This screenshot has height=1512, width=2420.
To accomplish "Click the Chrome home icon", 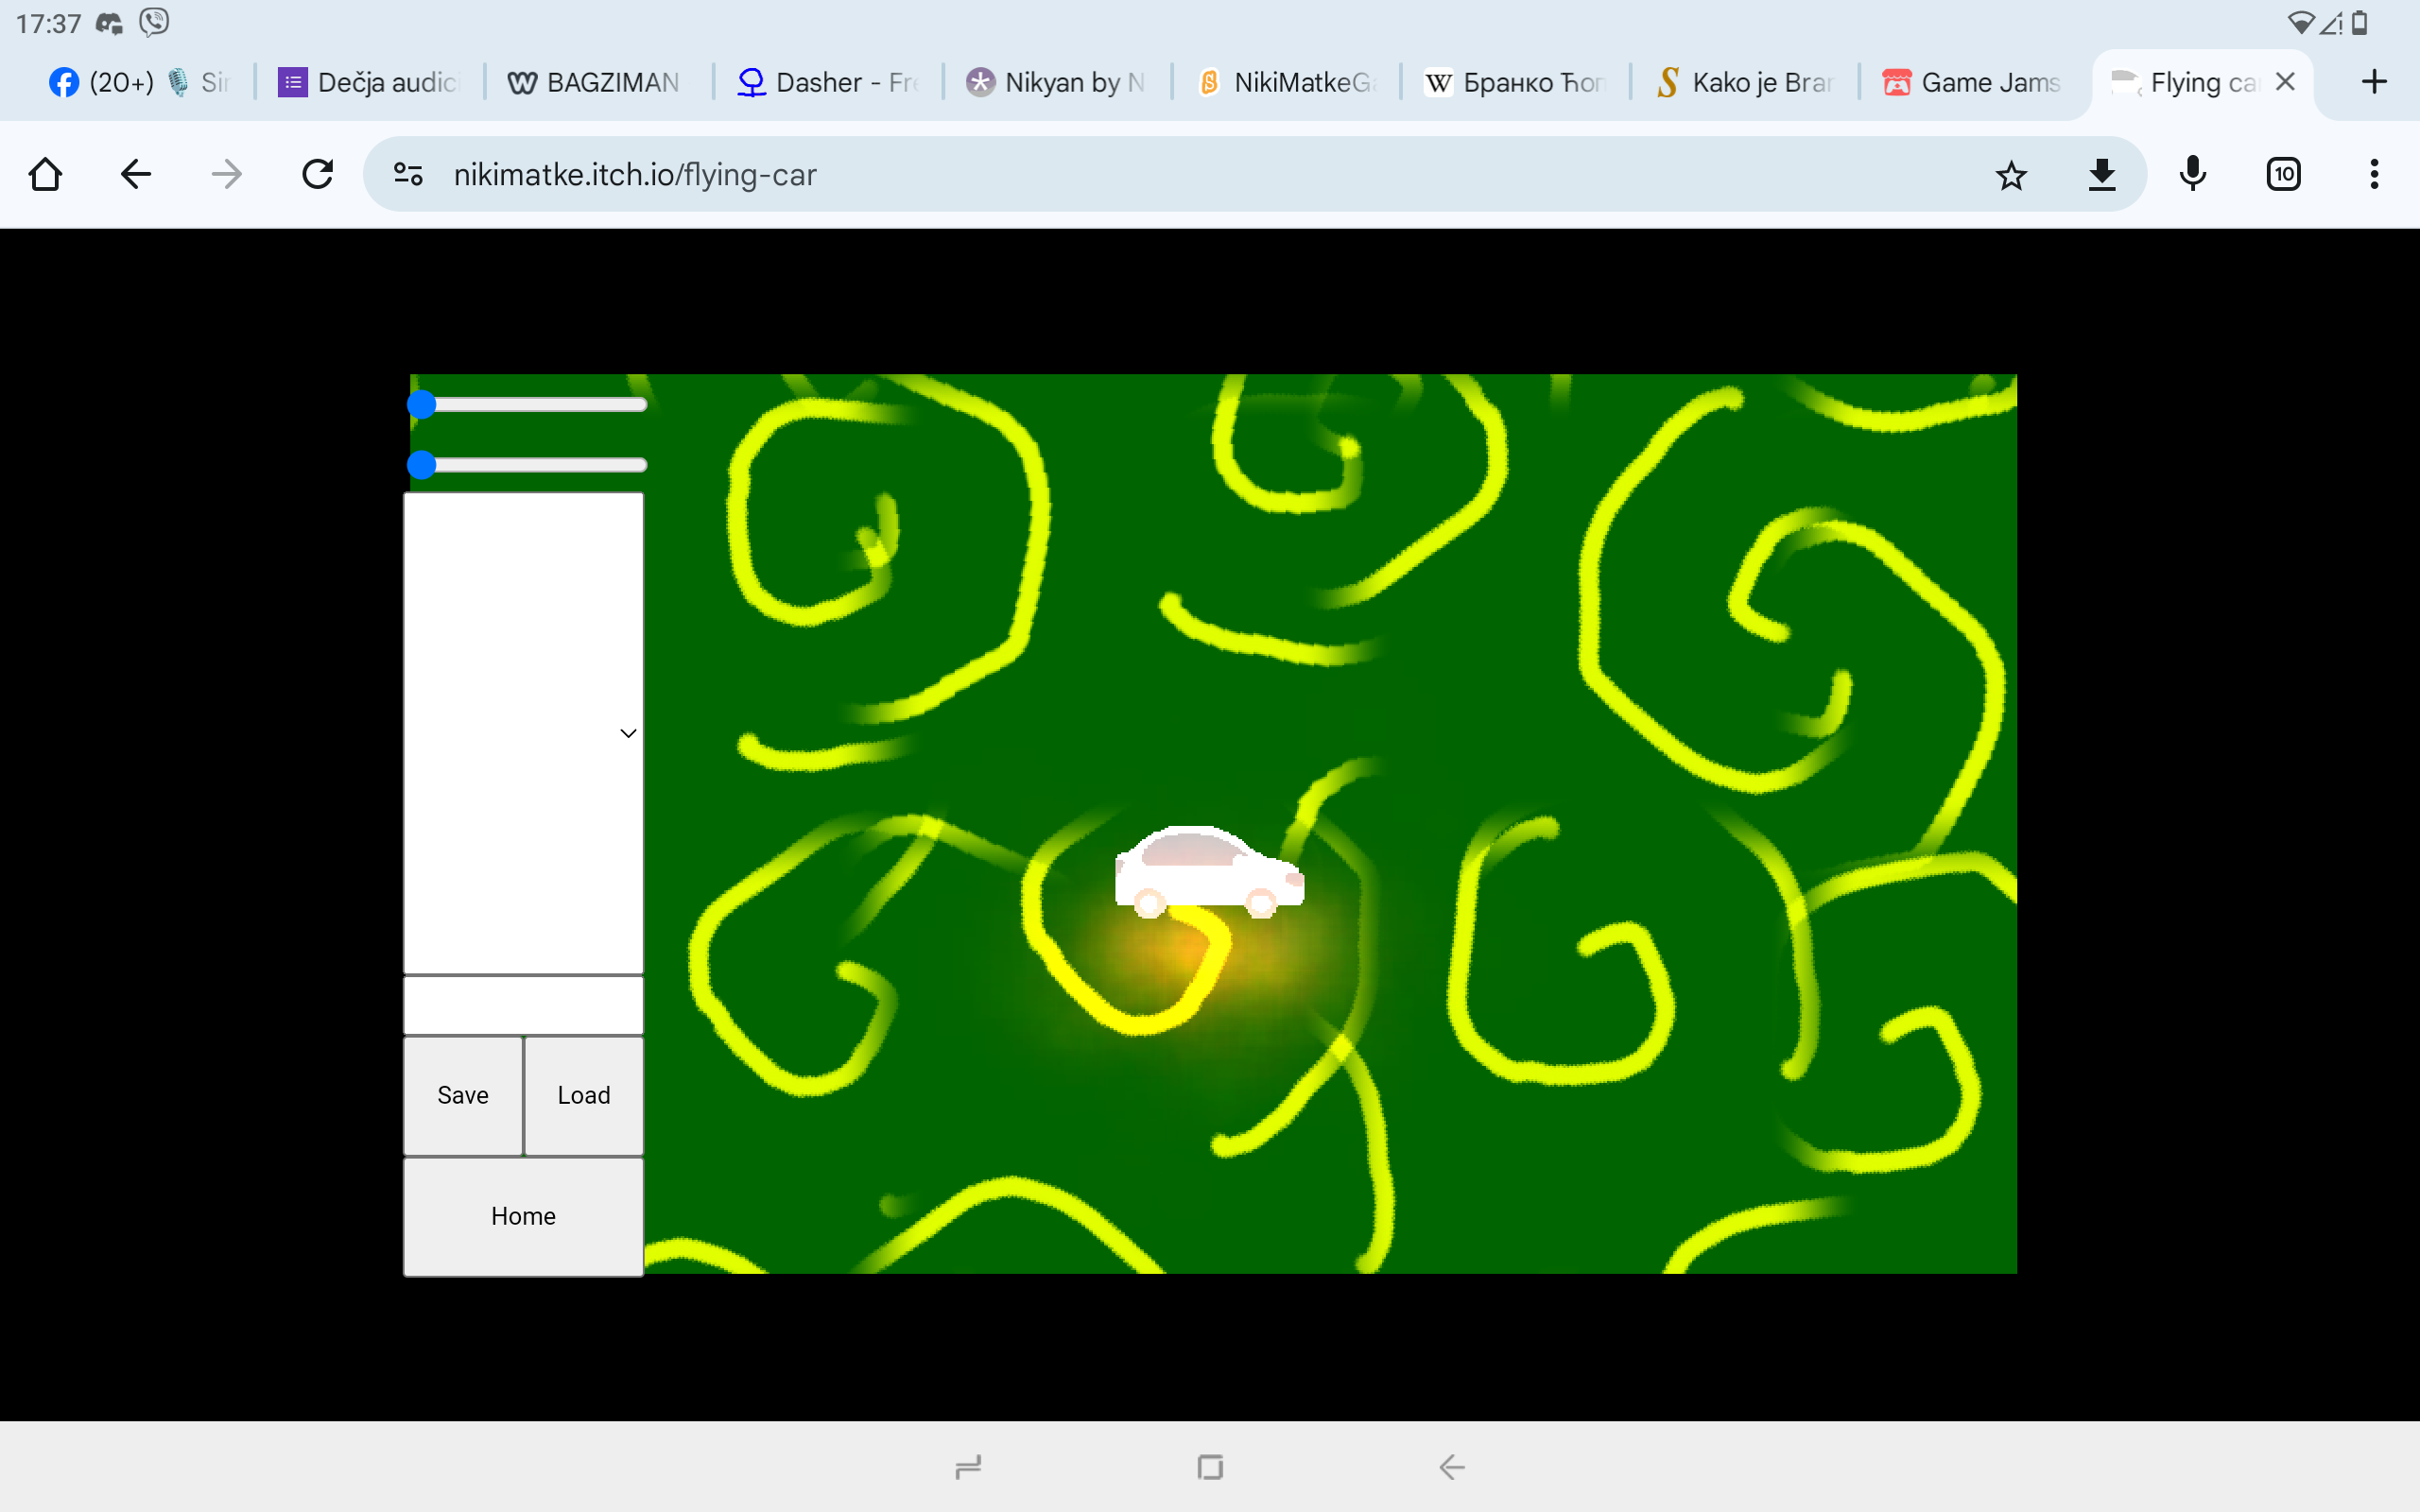I will (x=45, y=174).
